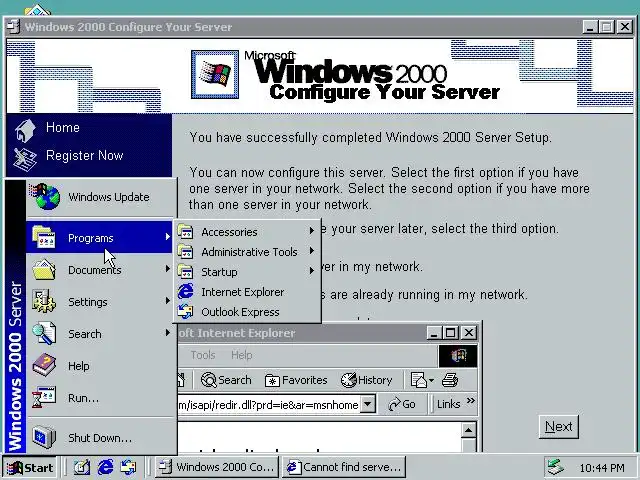640x480 pixels.
Task: Click the Windows logo in the Configure Your Server banner
Action: click(215, 74)
